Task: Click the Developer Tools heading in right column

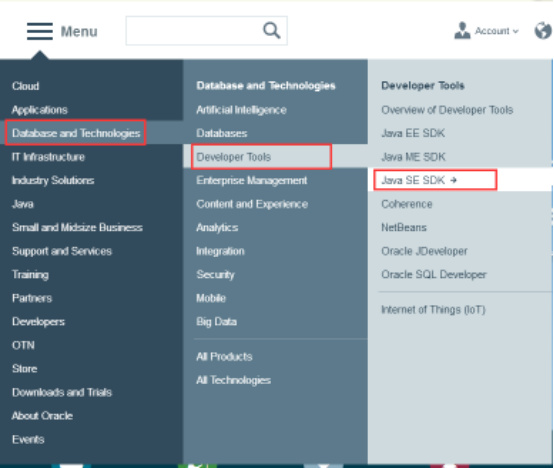Action: click(423, 86)
